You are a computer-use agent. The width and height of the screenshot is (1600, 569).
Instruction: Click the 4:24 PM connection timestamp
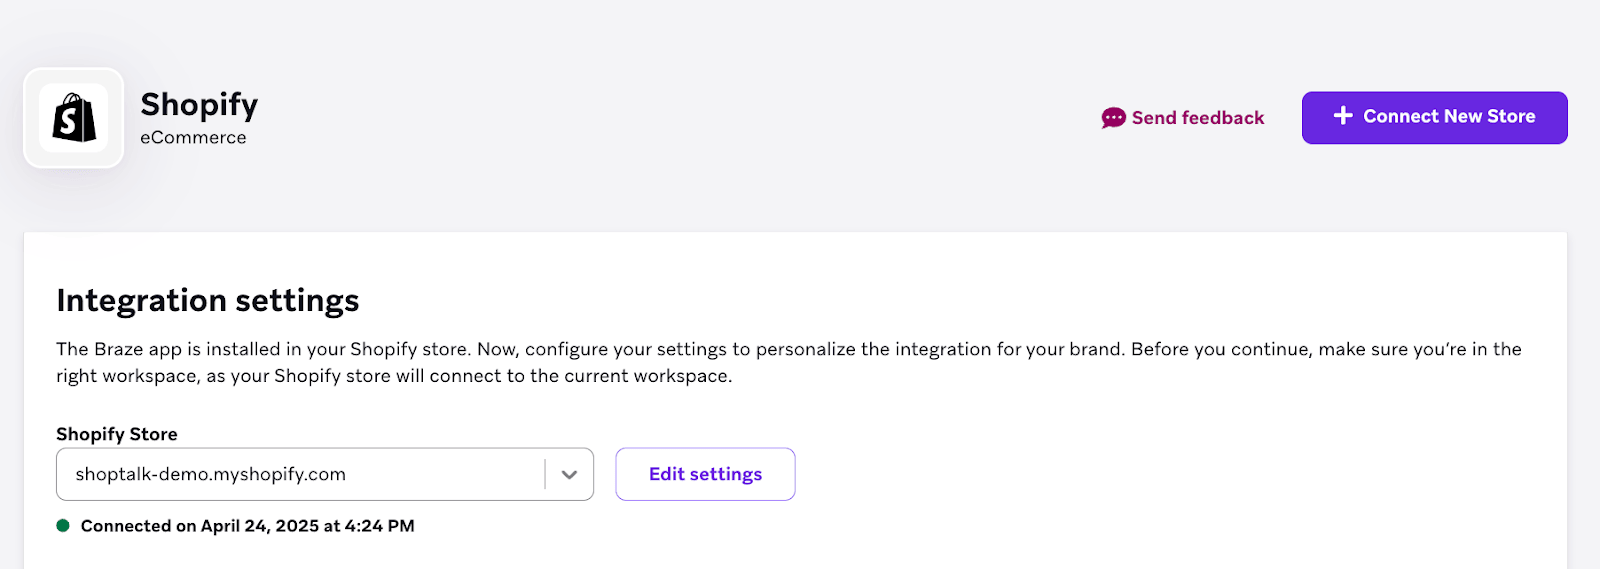pyautogui.click(x=379, y=526)
